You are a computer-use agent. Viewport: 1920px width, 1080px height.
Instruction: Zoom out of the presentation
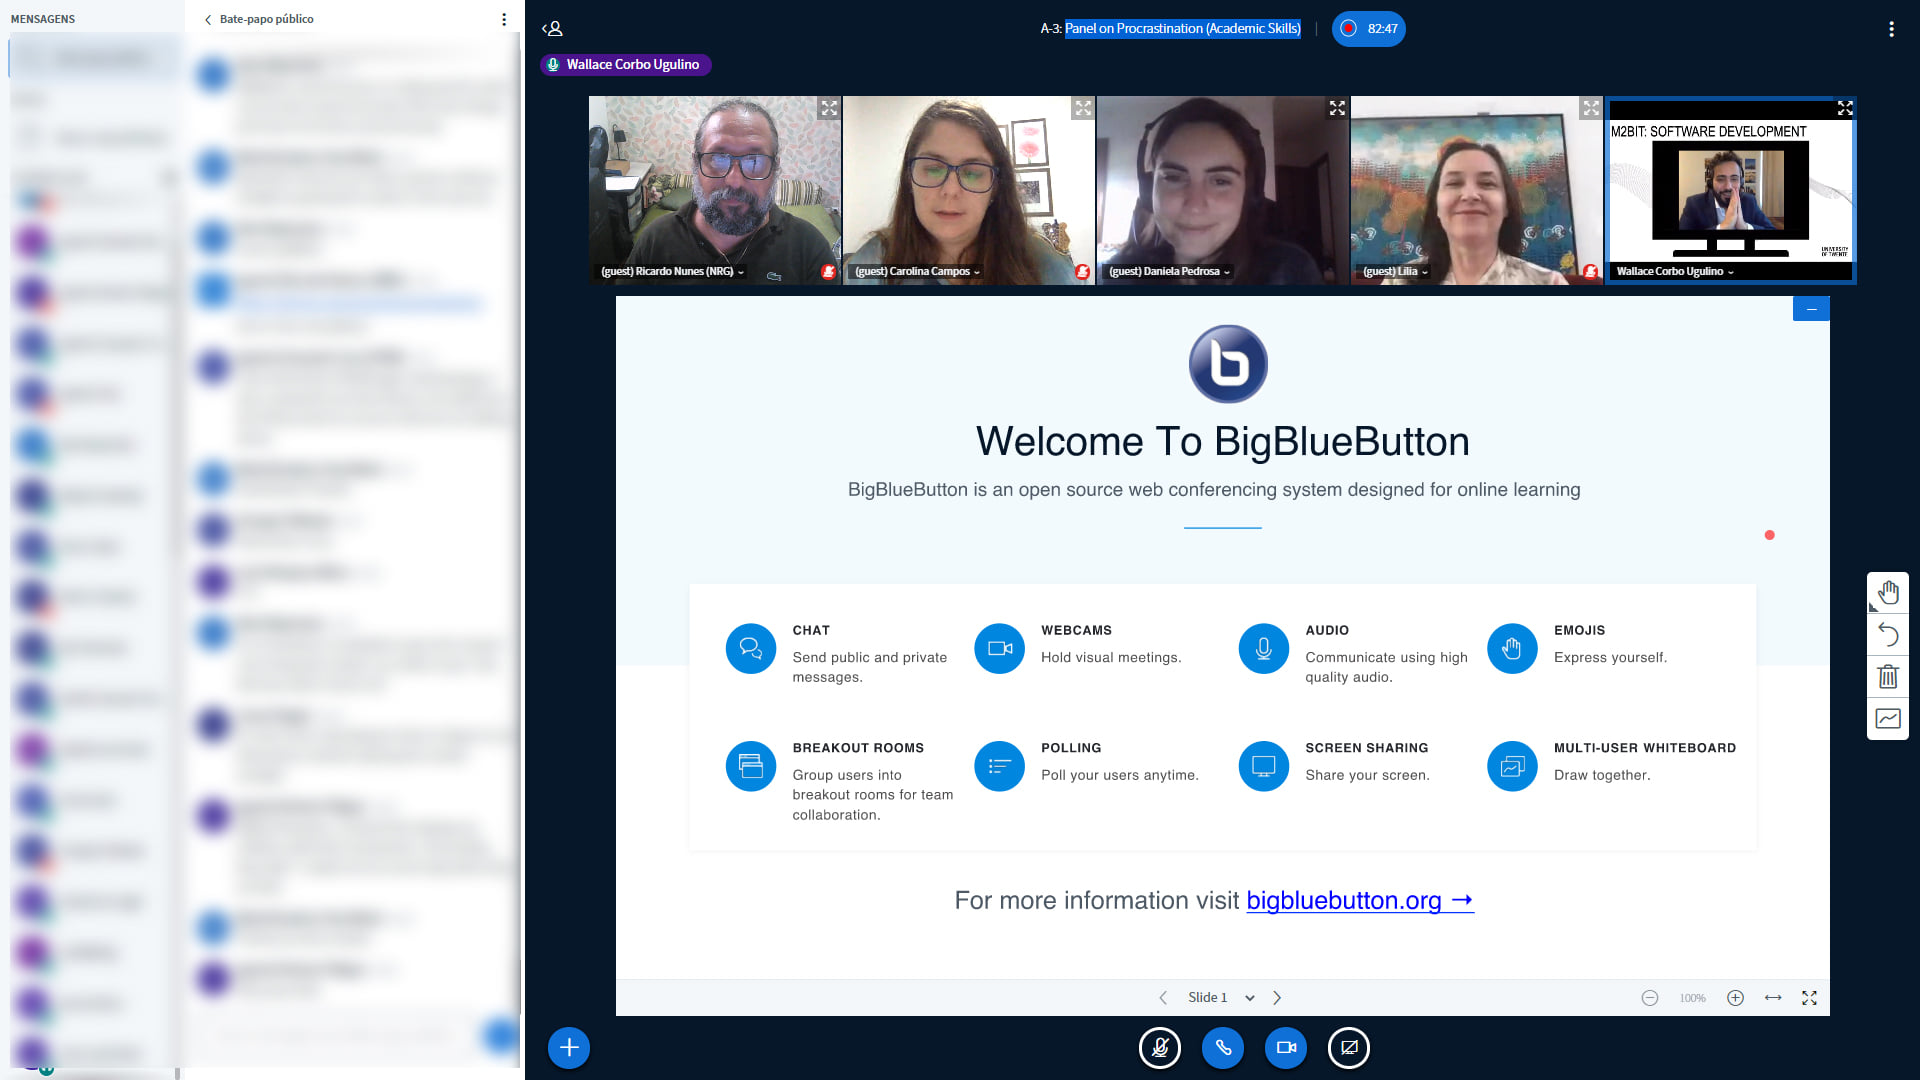click(1650, 998)
